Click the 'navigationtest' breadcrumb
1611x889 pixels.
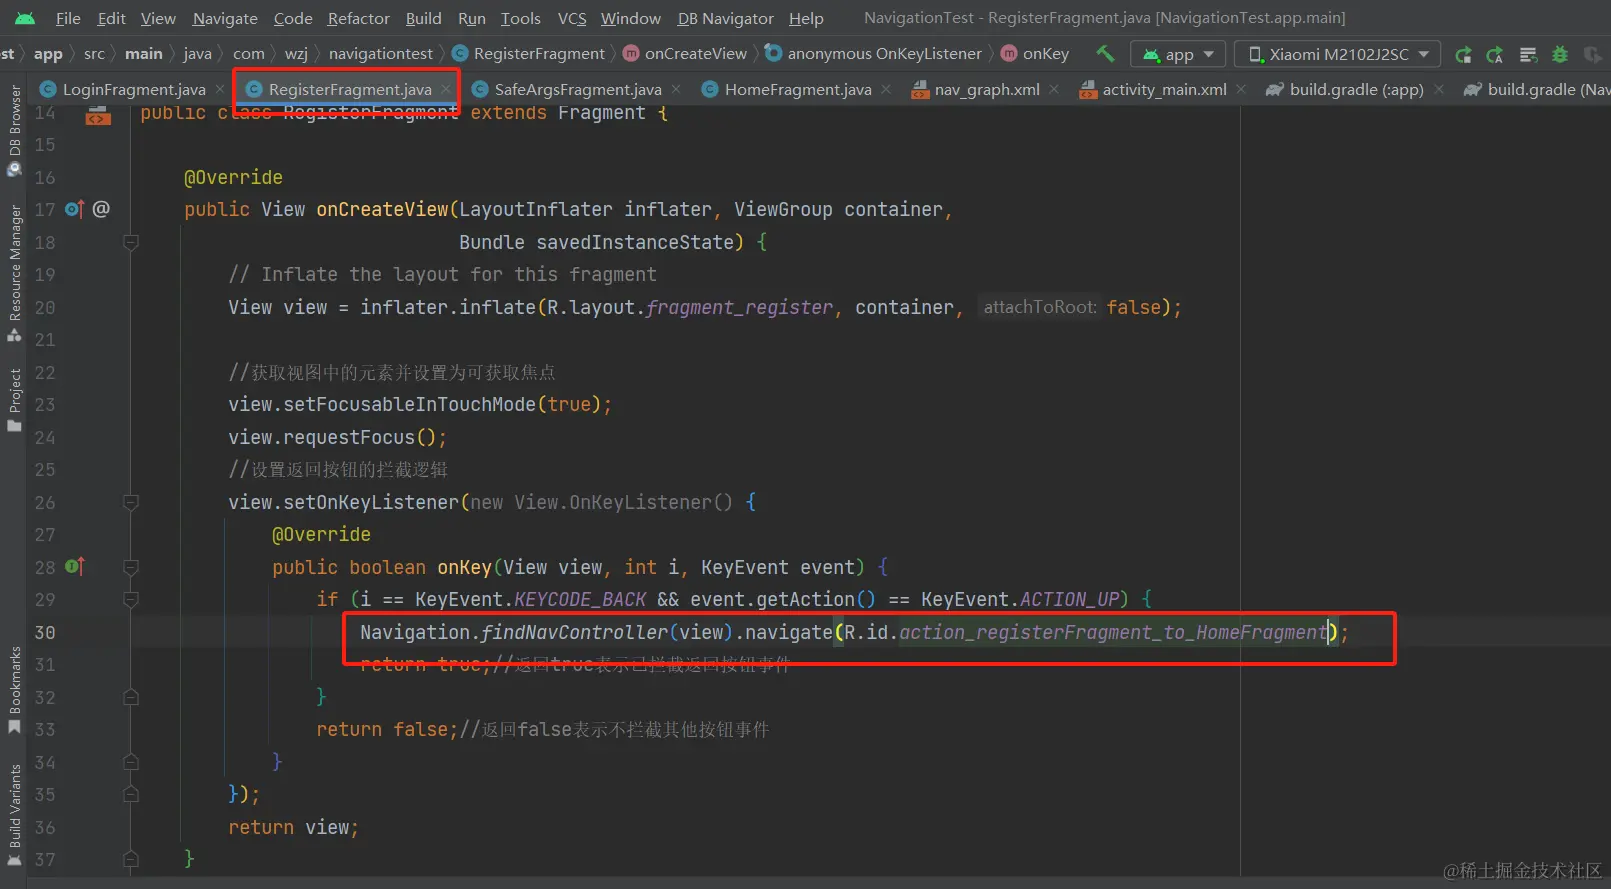coord(381,54)
